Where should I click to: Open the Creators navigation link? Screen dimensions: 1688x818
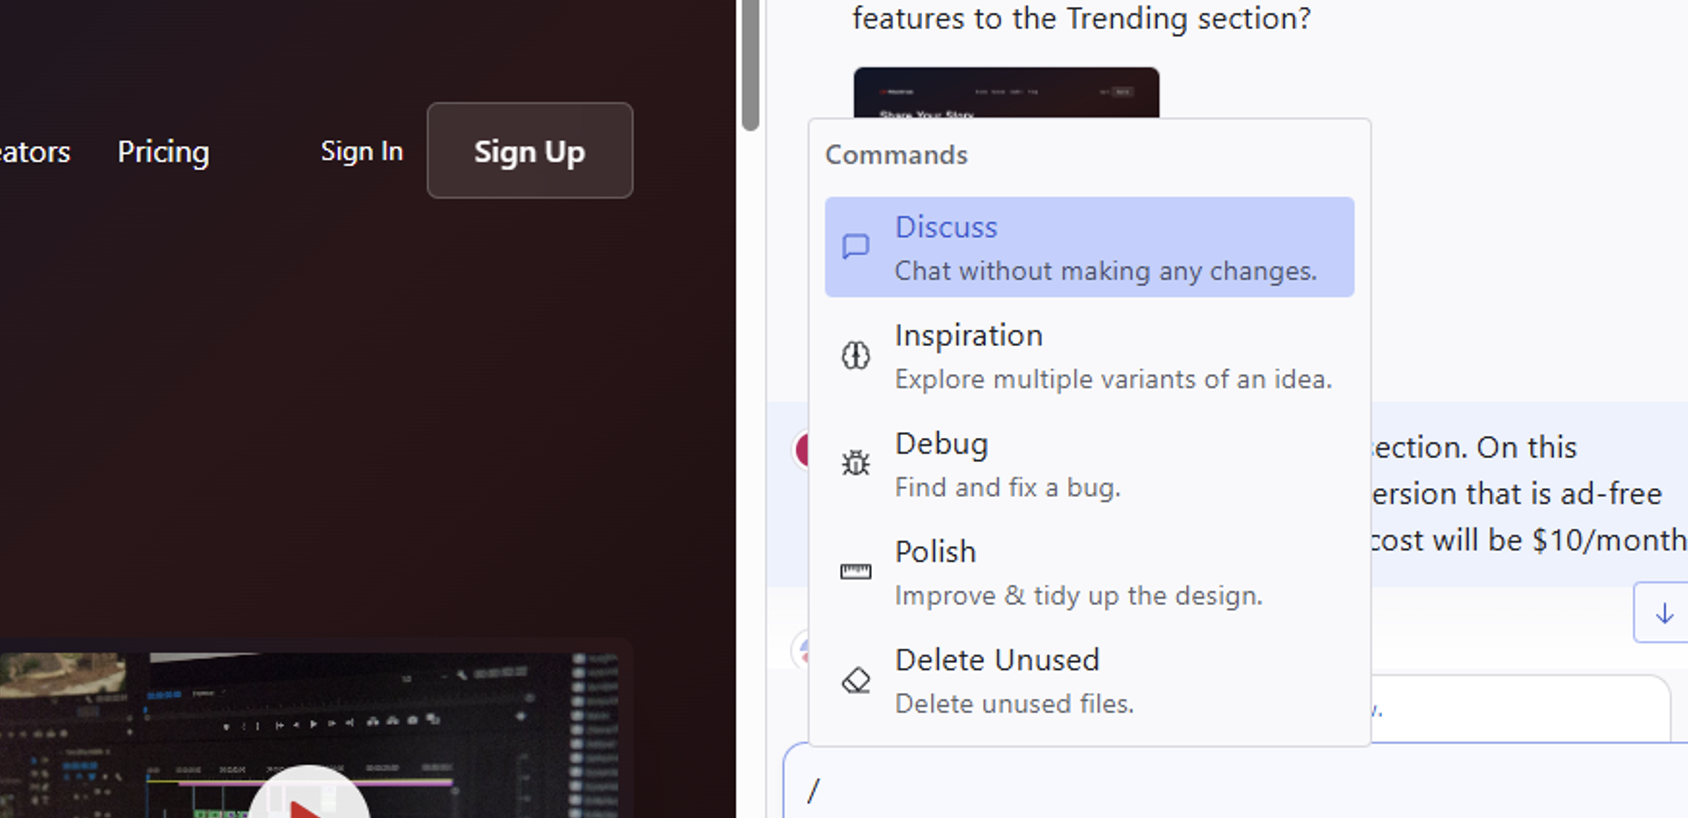tap(34, 151)
